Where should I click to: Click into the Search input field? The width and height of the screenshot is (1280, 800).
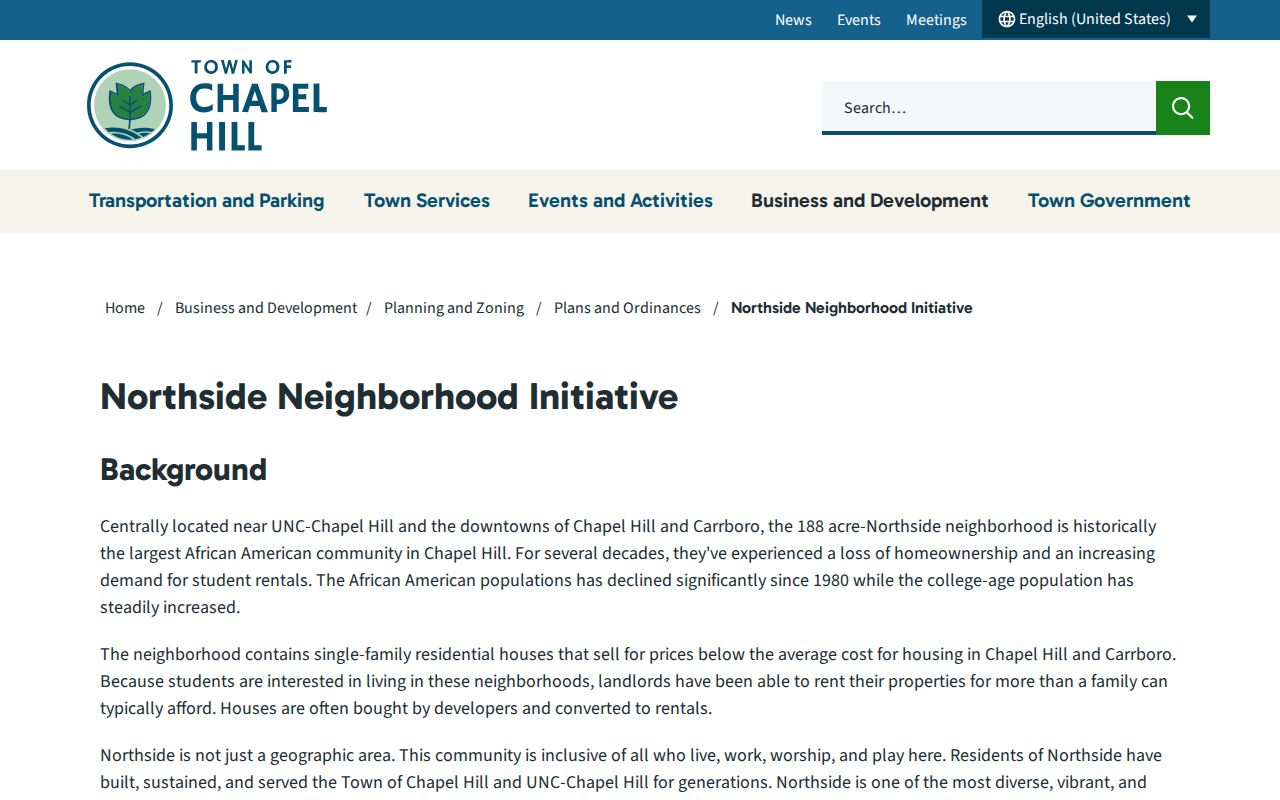coord(989,108)
